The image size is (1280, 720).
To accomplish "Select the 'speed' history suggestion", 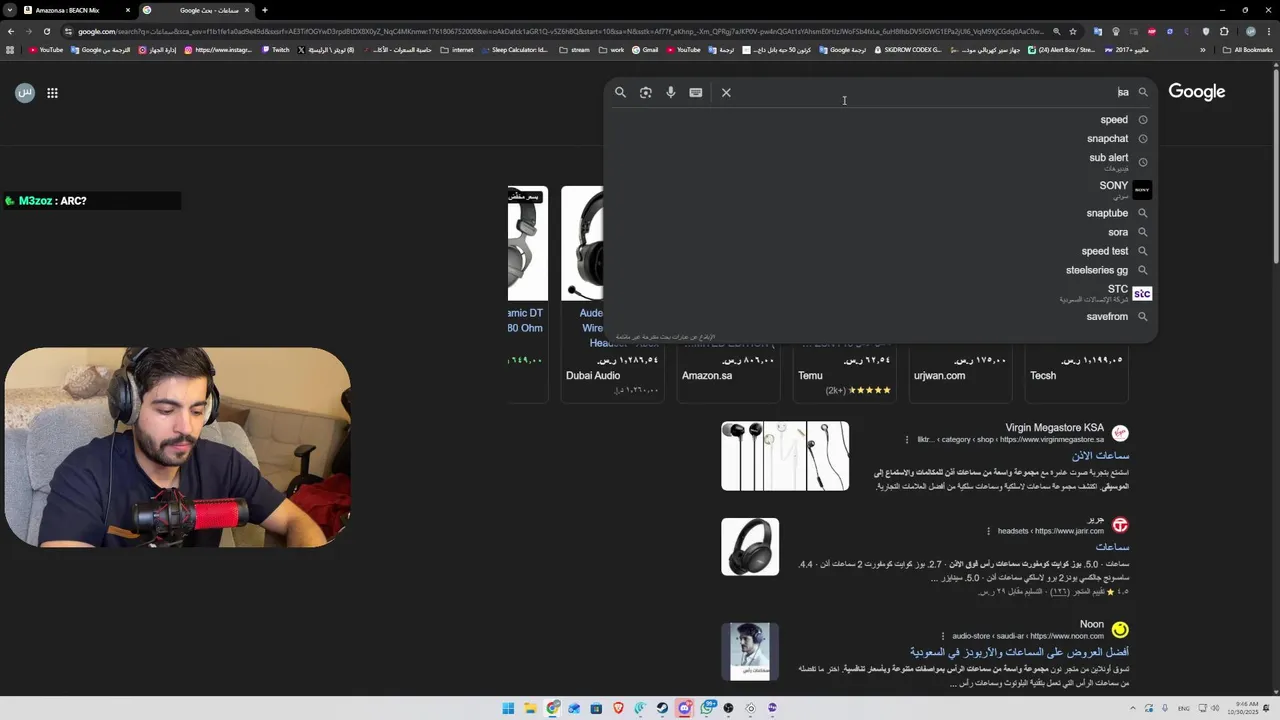I will tap(881, 119).
